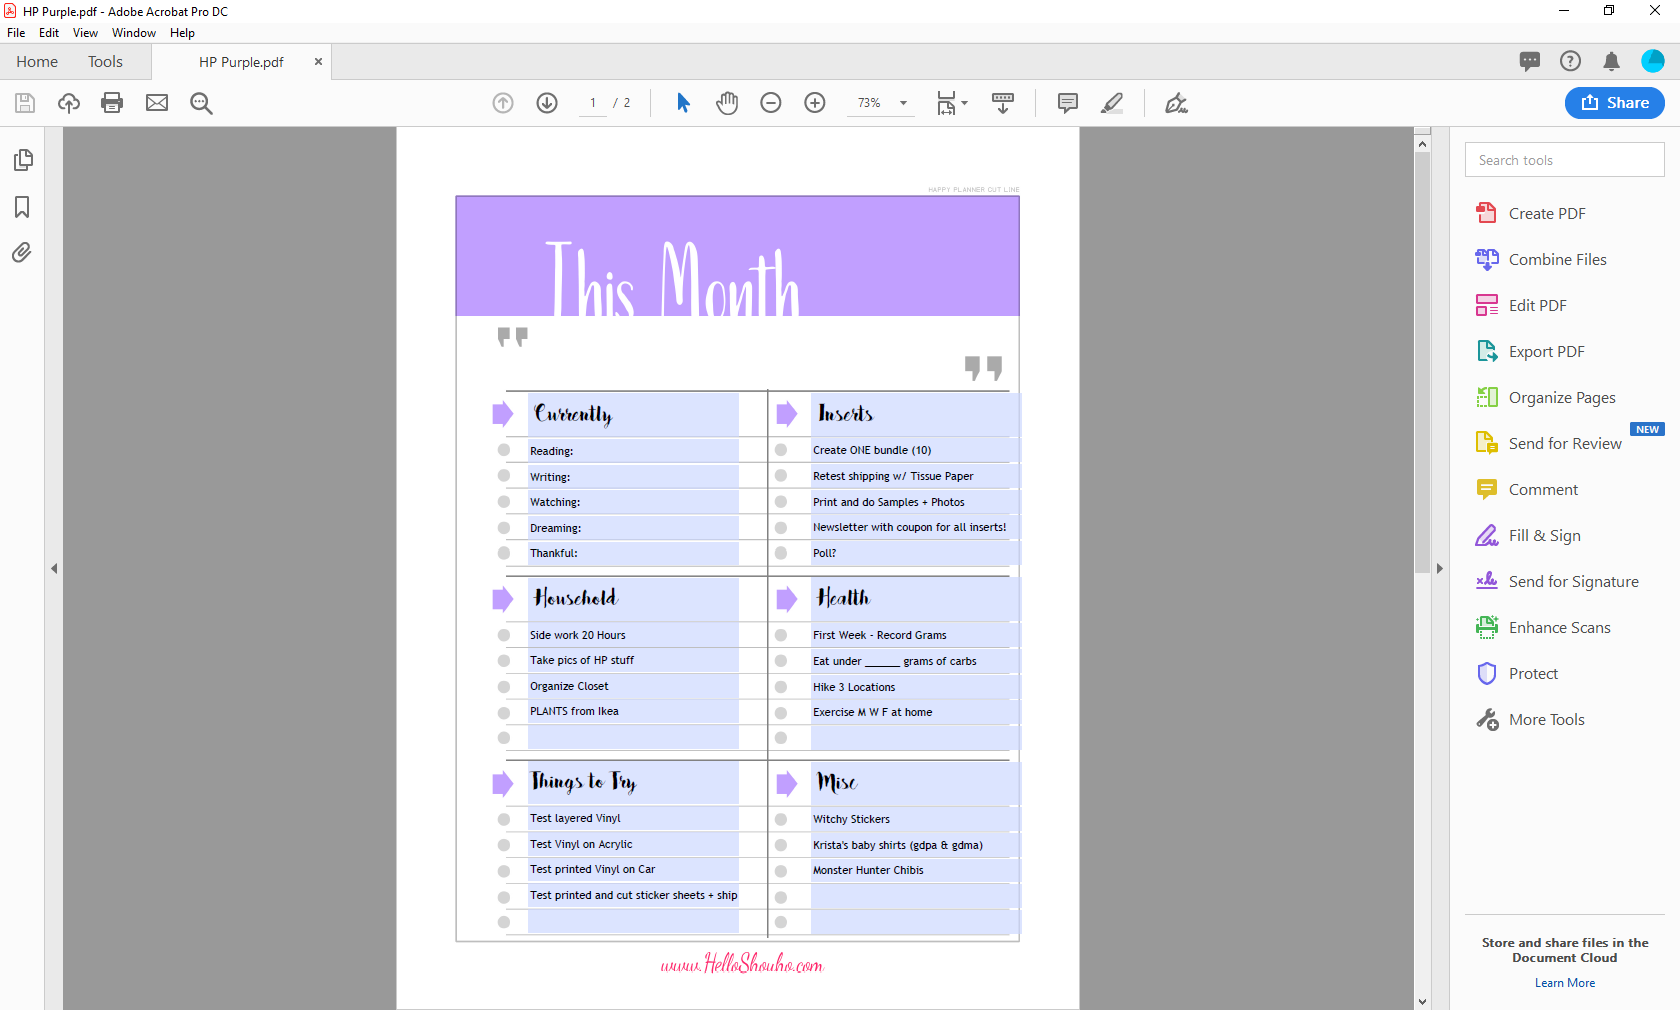The width and height of the screenshot is (1680, 1032).
Task: Click the Share button
Action: click(x=1615, y=103)
